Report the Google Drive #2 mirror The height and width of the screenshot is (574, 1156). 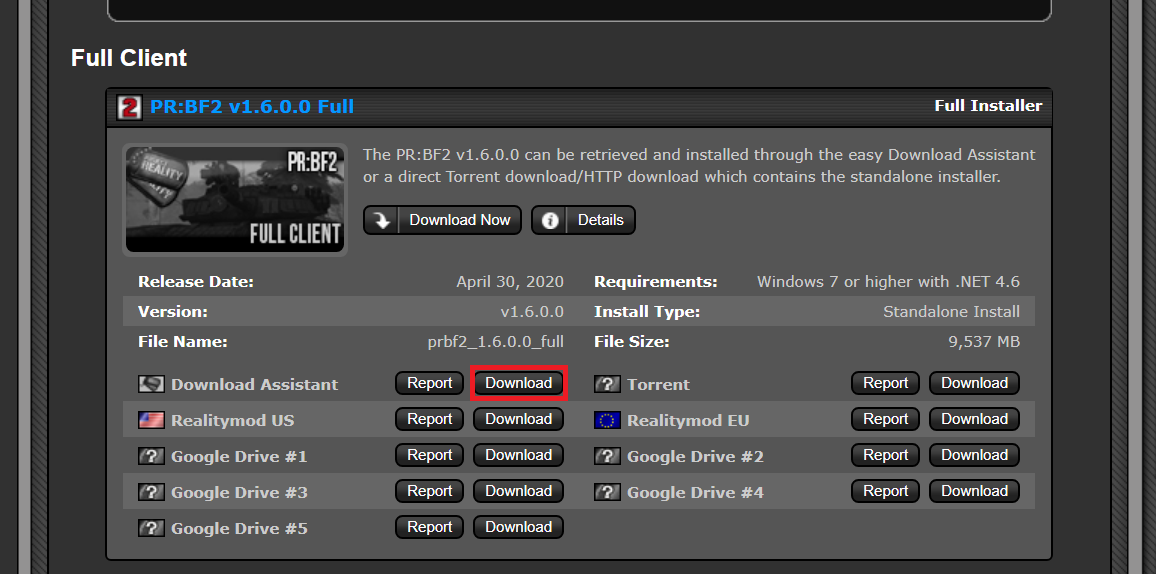886,455
